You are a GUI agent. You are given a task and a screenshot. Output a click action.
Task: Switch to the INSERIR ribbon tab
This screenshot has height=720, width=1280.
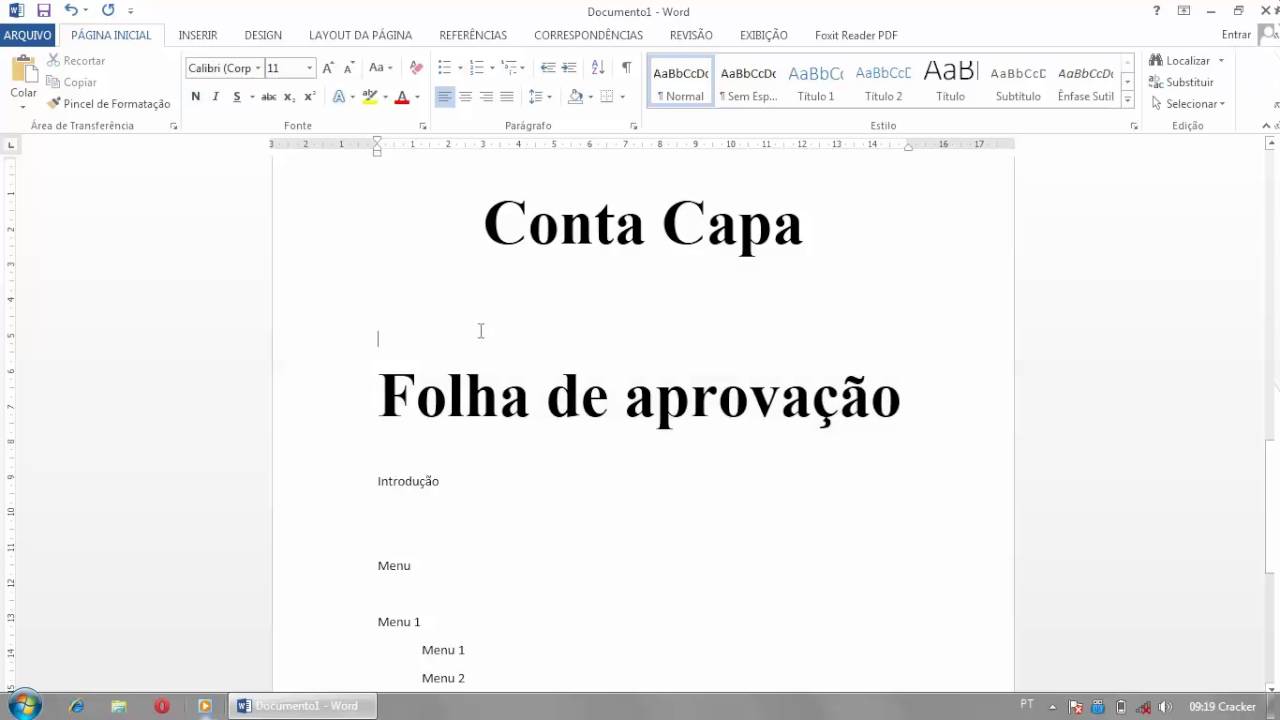(x=197, y=35)
